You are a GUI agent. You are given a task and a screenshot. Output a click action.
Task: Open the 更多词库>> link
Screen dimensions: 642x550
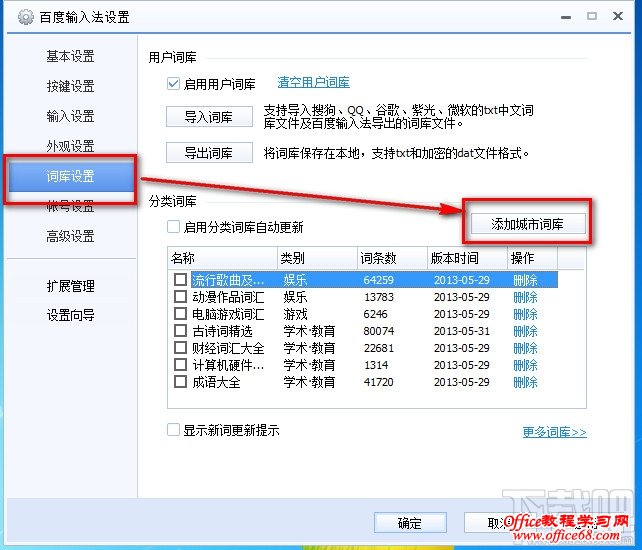pos(555,432)
